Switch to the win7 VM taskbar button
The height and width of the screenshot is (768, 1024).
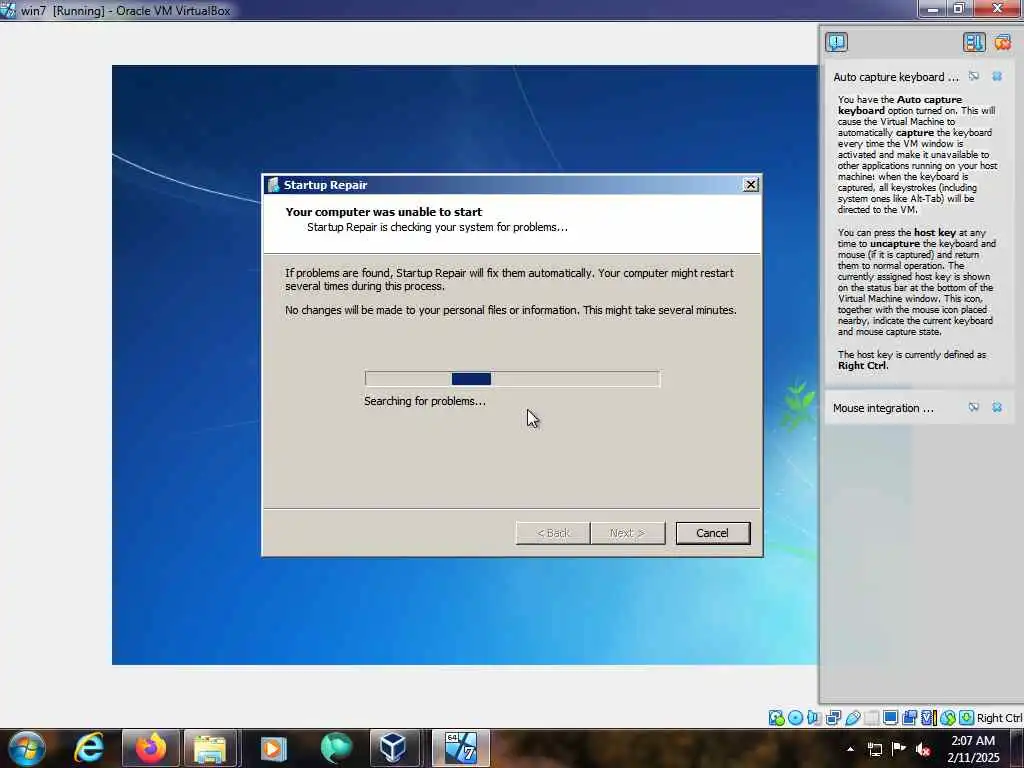(460, 748)
